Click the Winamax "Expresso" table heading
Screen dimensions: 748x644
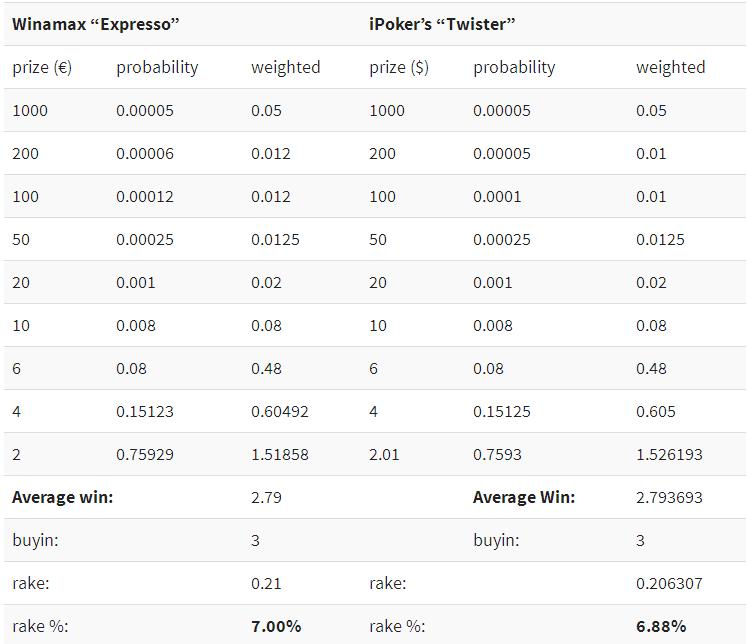(95, 24)
